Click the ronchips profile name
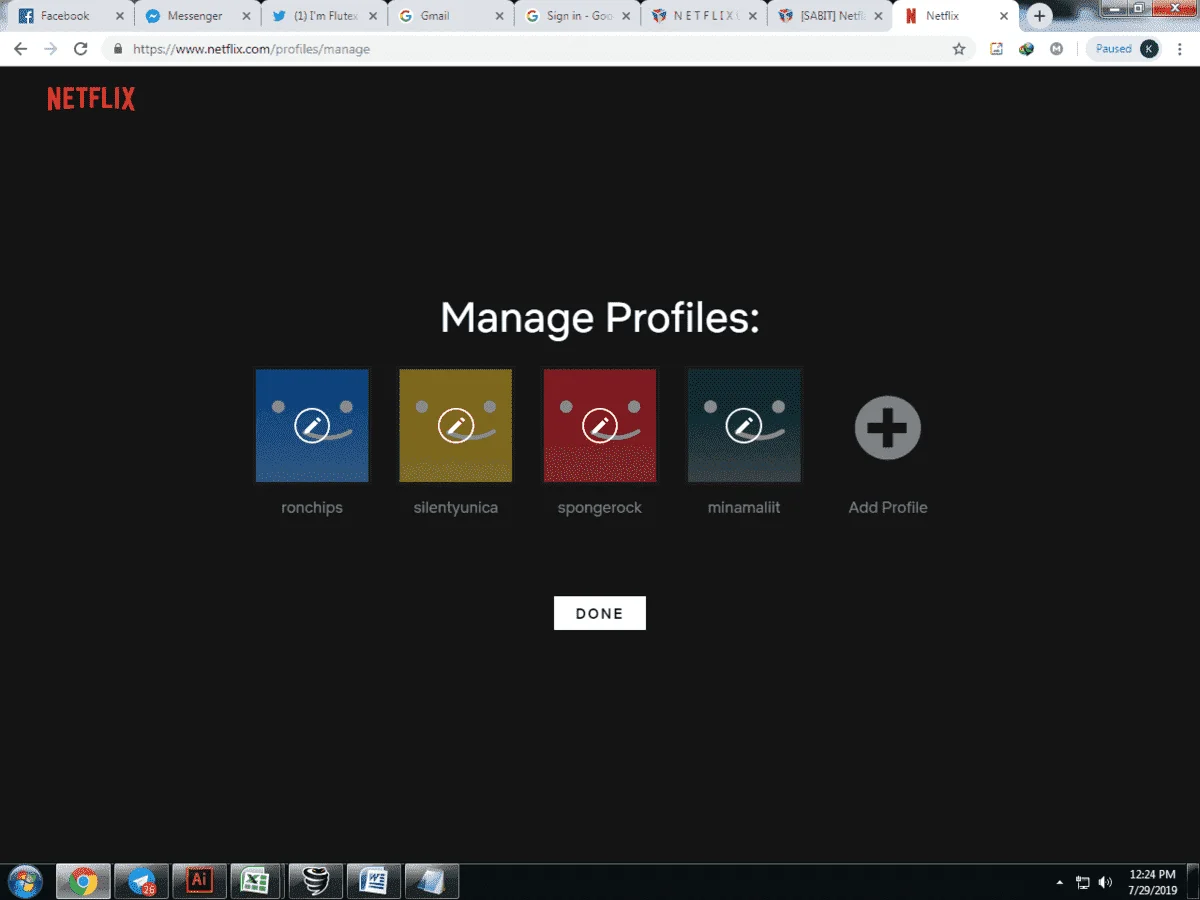 point(312,507)
